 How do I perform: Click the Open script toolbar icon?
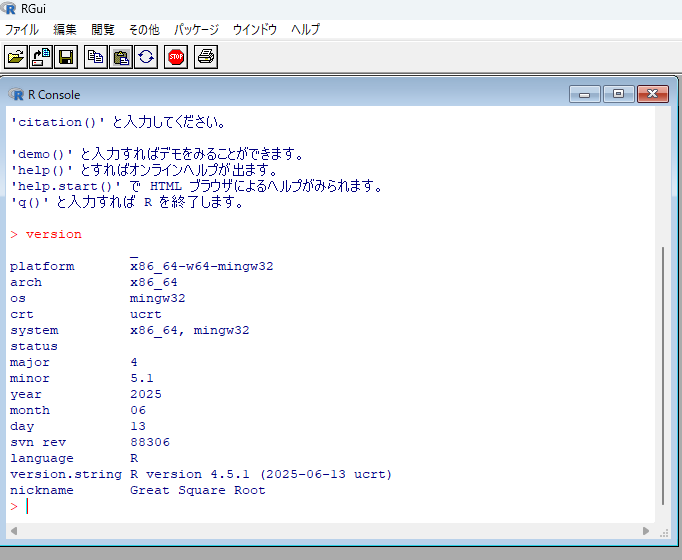click(x=16, y=57)
